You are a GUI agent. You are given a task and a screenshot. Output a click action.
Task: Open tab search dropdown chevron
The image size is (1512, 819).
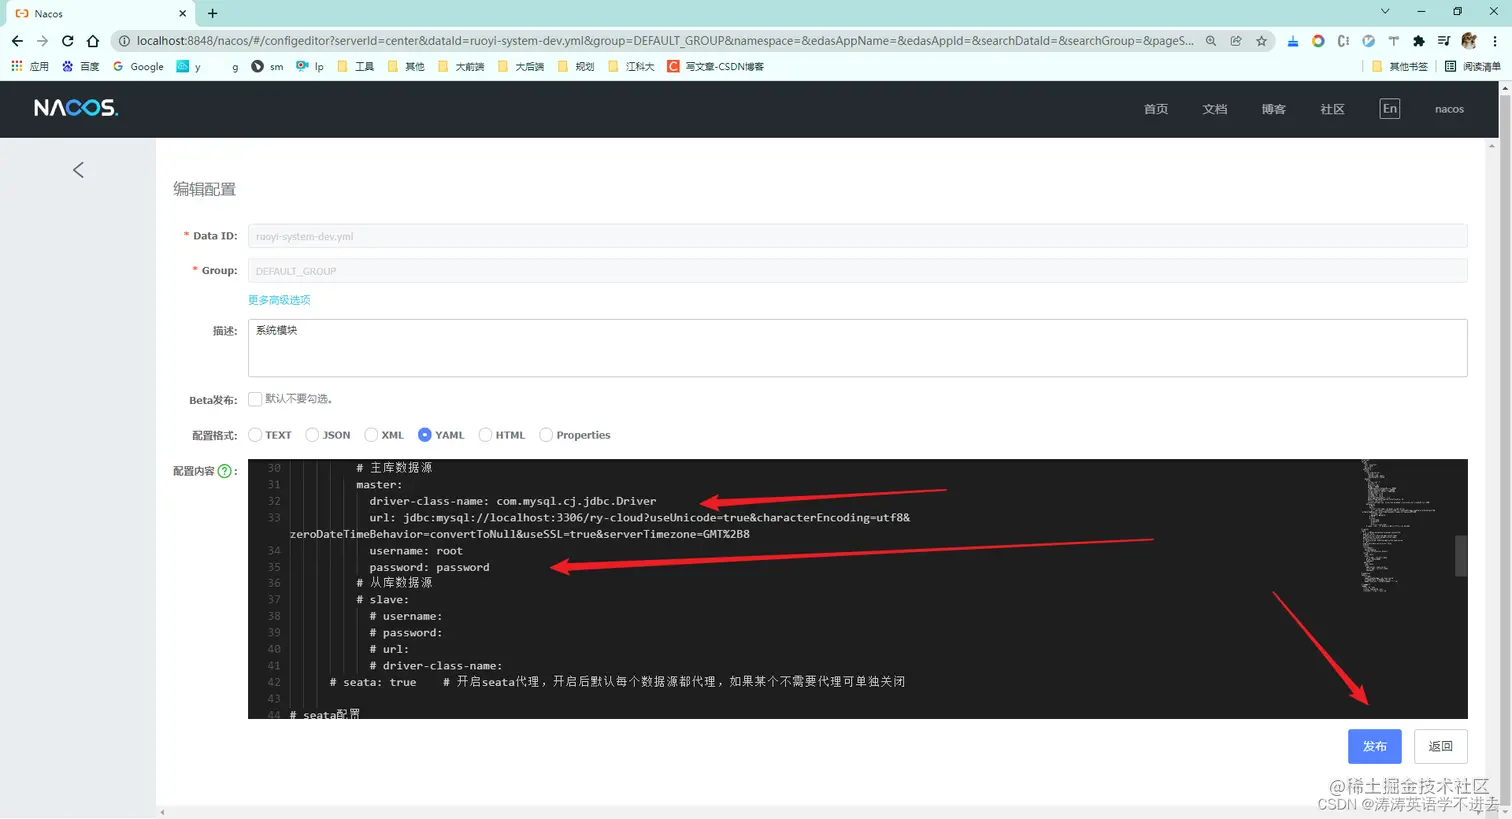(1385, 11)
